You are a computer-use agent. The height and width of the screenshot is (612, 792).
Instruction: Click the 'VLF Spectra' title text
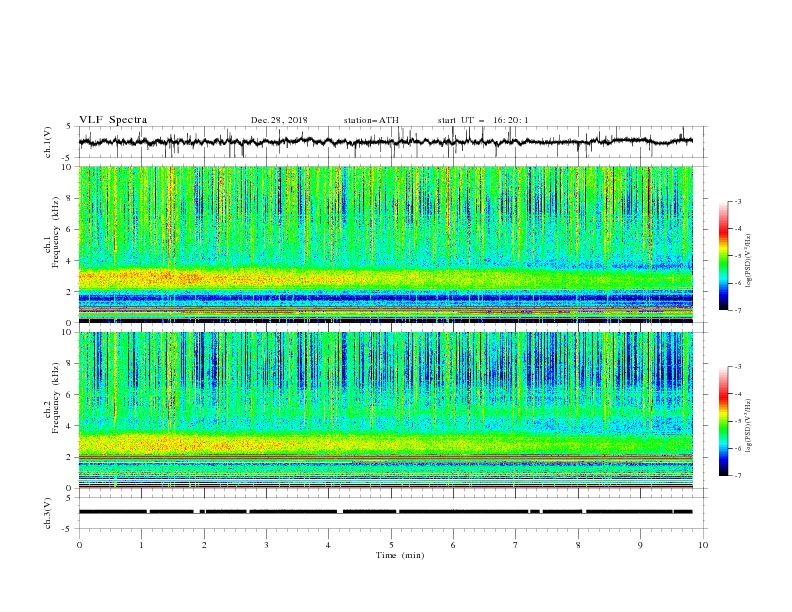pos(113,120)
